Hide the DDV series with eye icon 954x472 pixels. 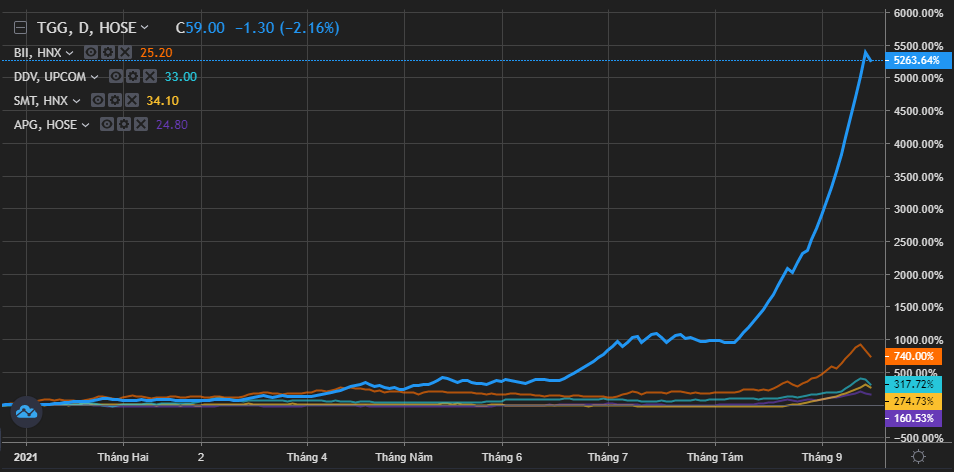tap(116, 76)
